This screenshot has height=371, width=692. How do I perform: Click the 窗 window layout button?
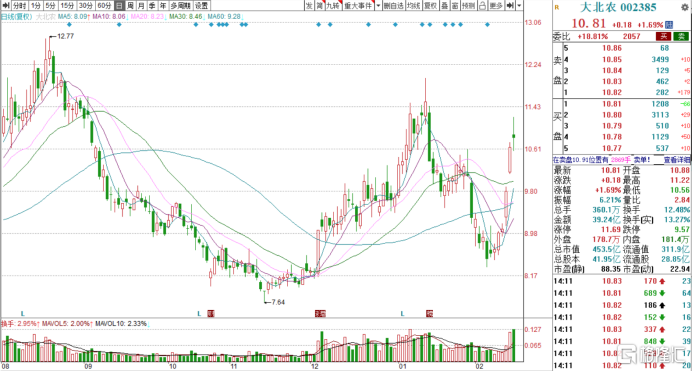(x=455, y=5)
